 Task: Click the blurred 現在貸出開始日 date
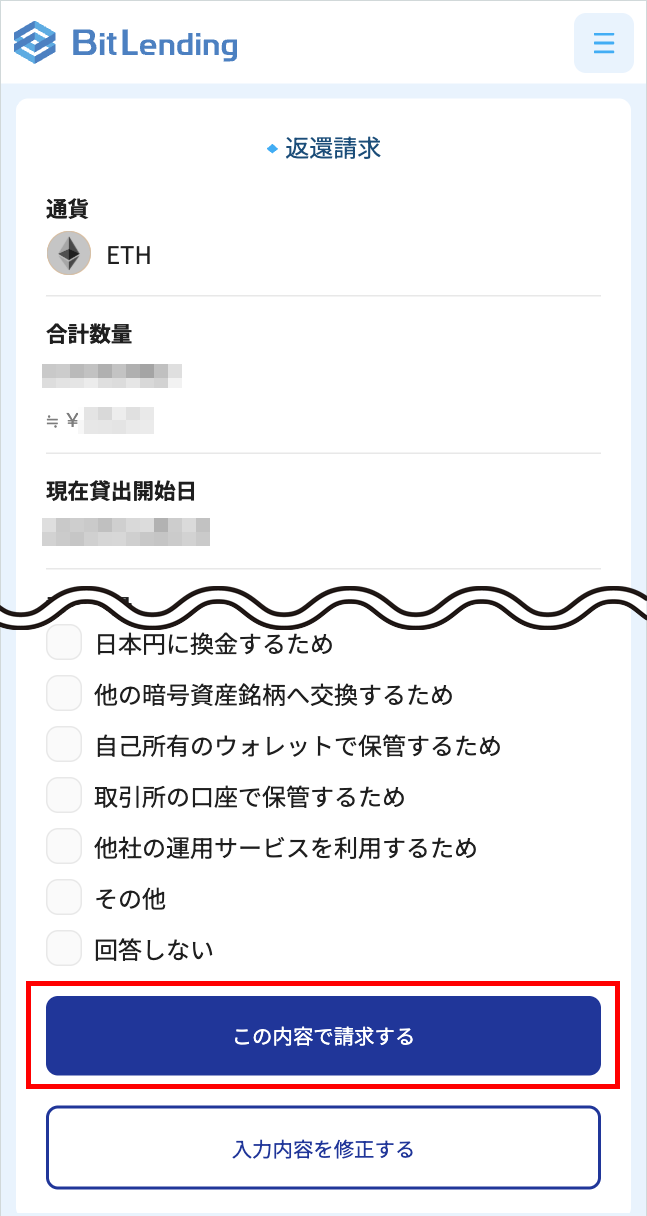[x=126, y=533]
